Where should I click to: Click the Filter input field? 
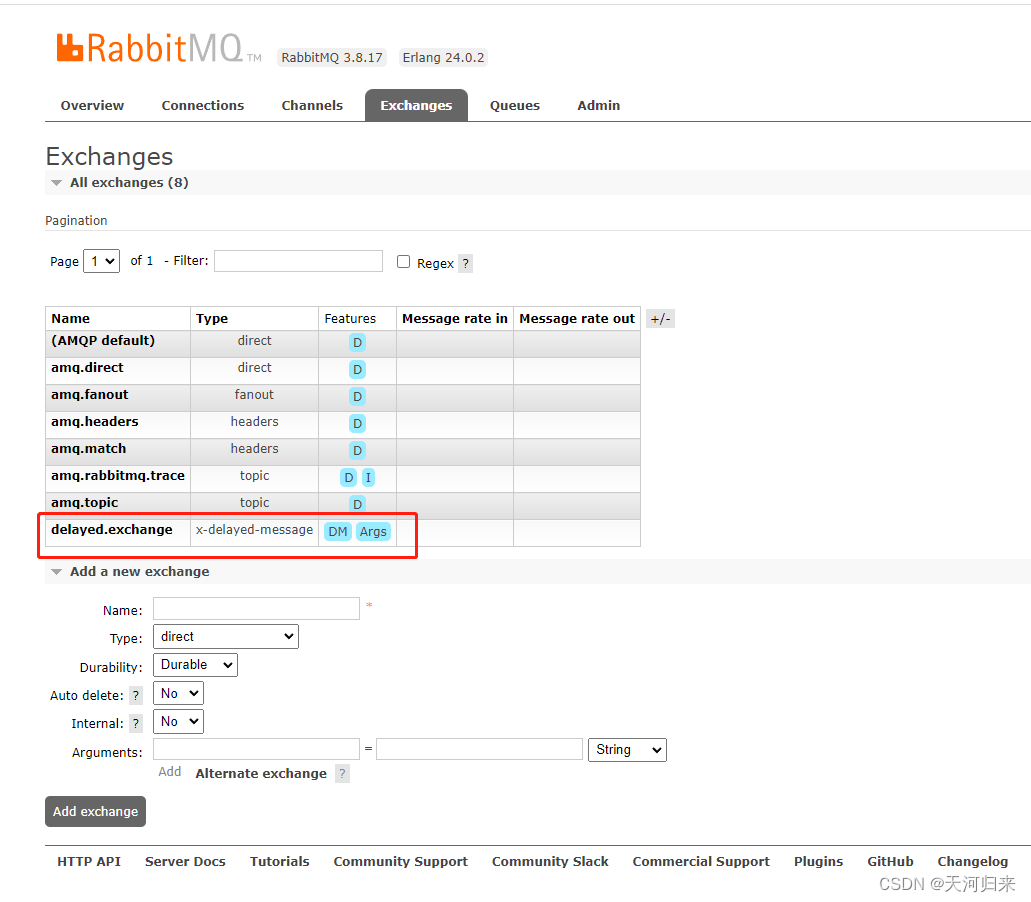pos(299,261)
